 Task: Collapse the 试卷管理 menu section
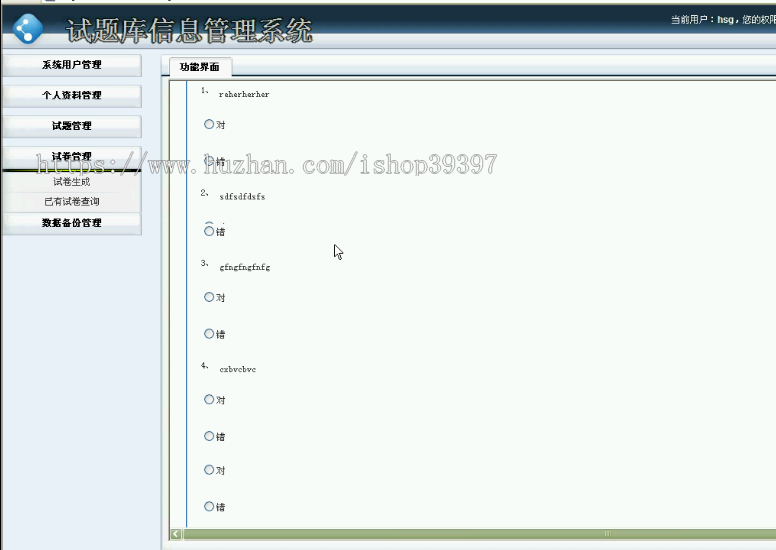click(72, 157)
